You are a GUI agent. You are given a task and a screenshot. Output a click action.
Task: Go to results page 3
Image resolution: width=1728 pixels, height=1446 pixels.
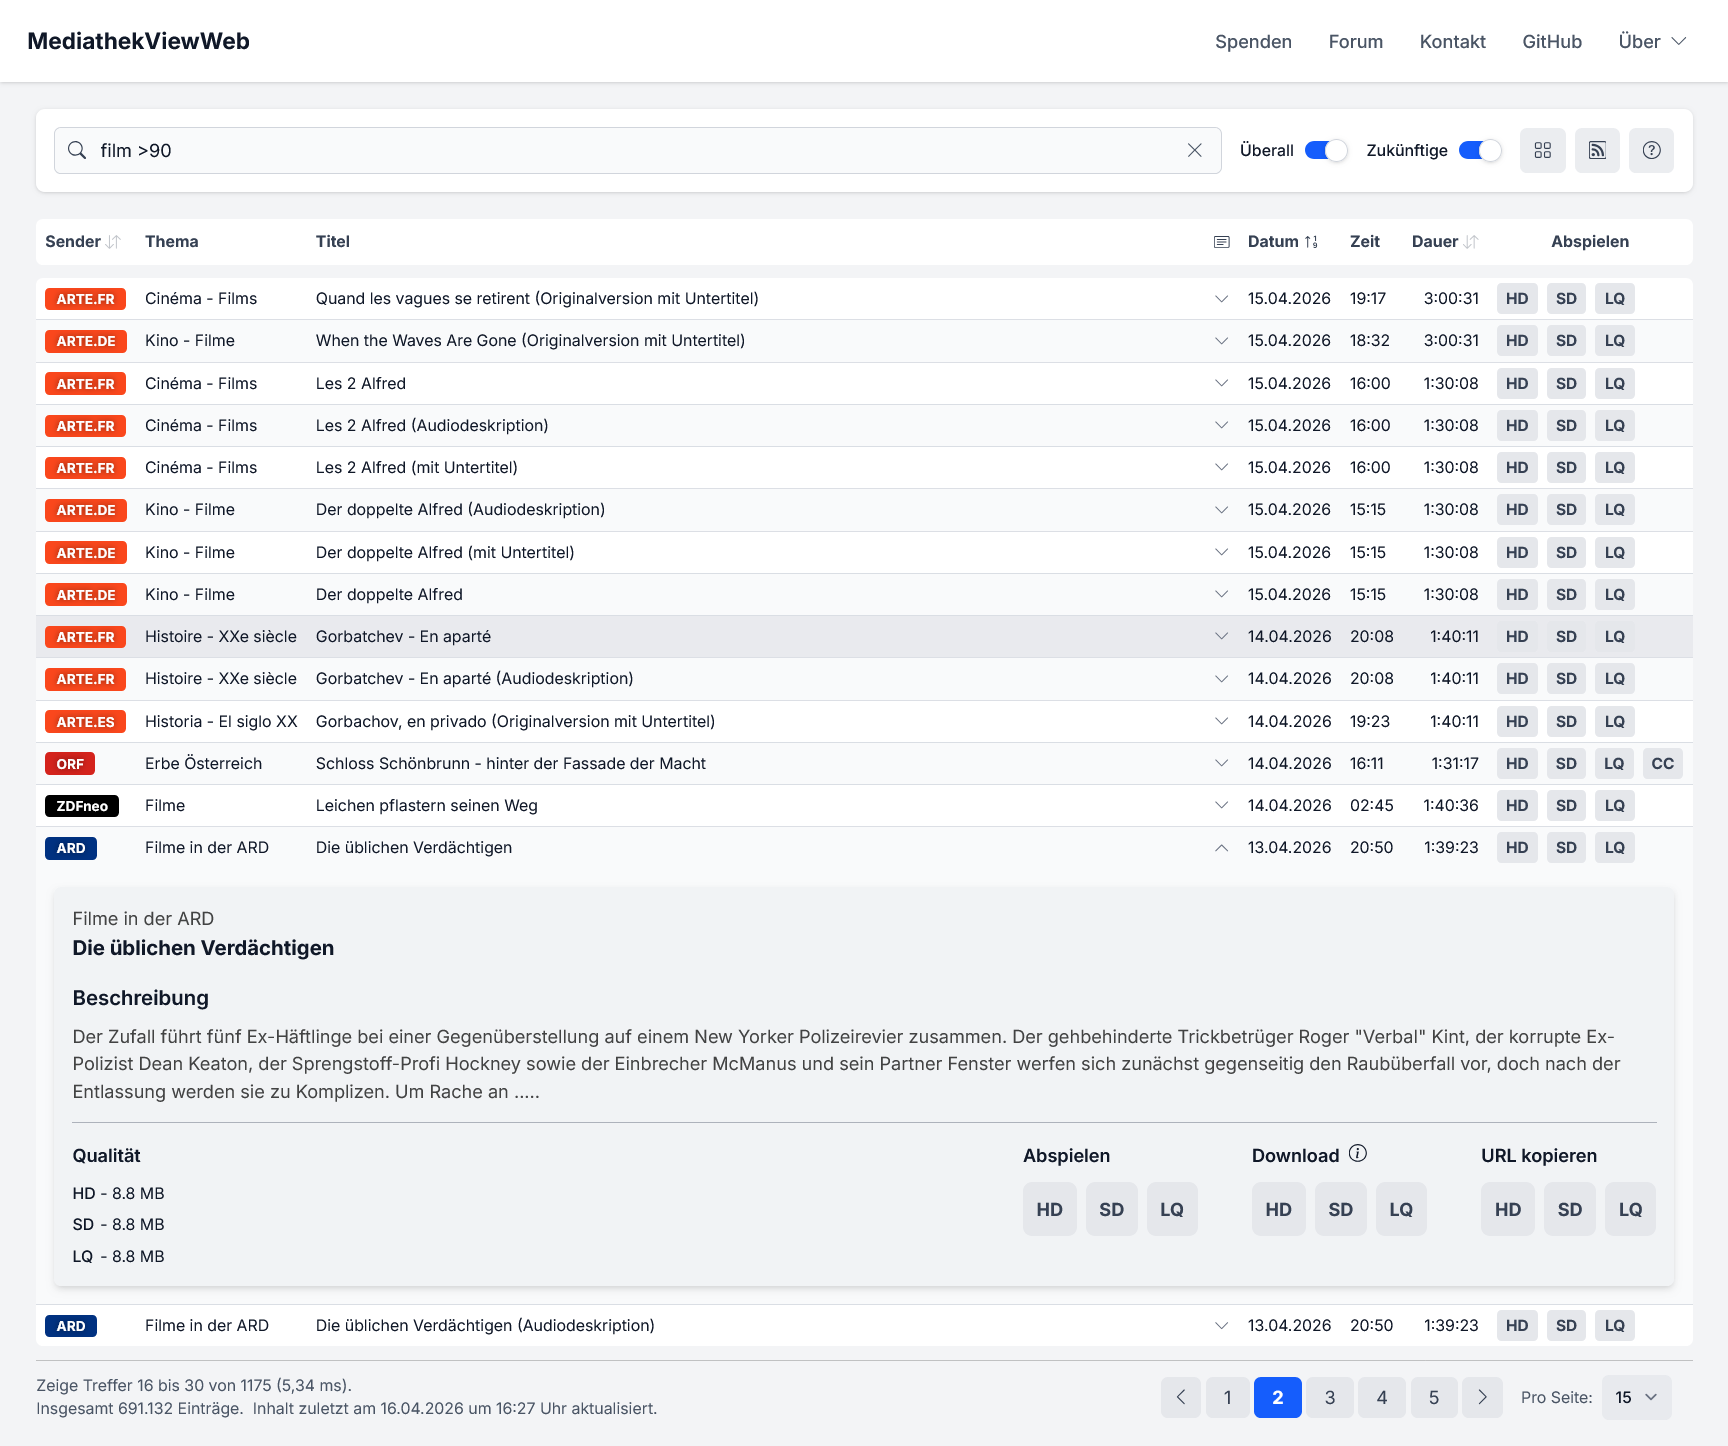point(1330,1397)
